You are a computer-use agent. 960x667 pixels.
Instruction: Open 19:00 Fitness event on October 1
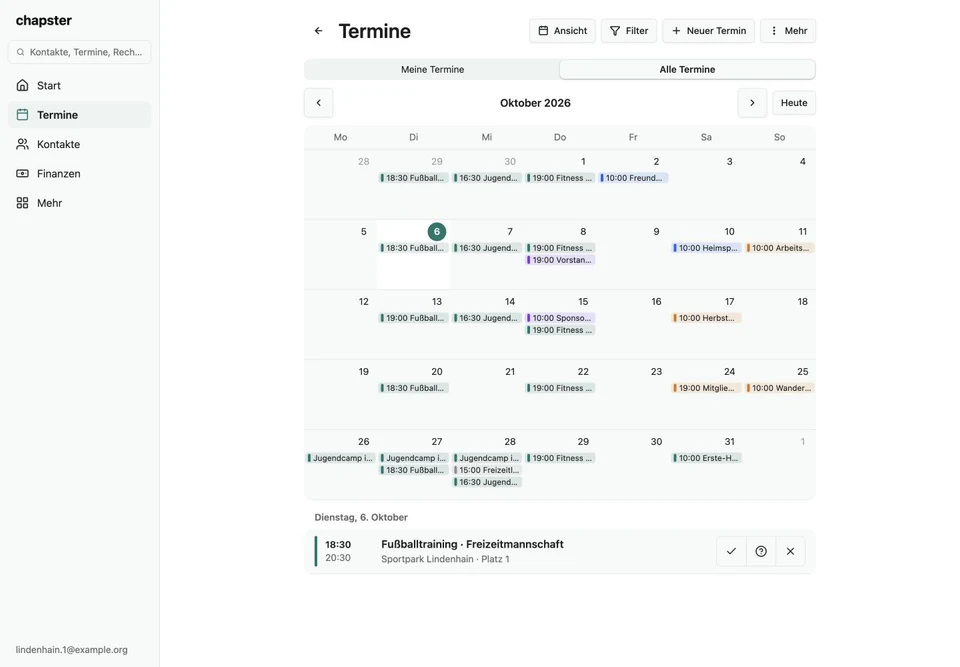560,178
